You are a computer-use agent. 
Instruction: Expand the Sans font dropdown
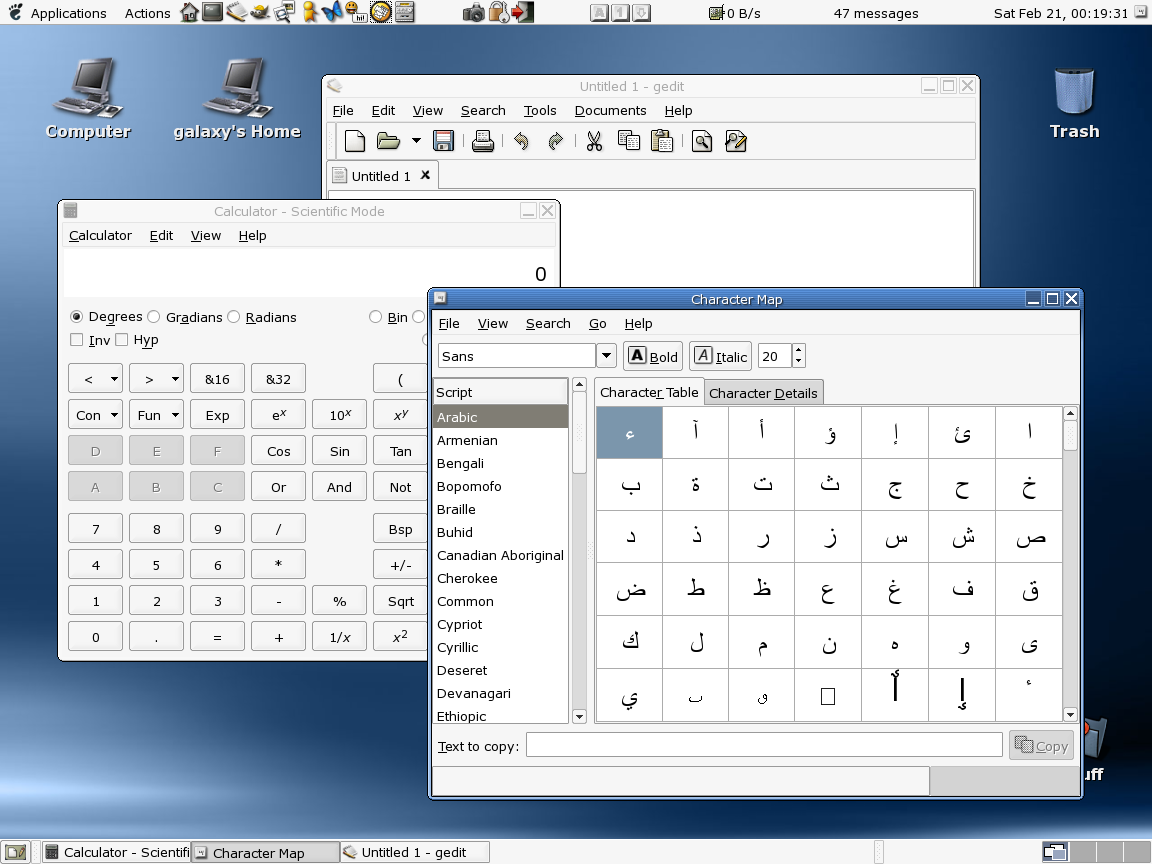(x=606, y=356)
